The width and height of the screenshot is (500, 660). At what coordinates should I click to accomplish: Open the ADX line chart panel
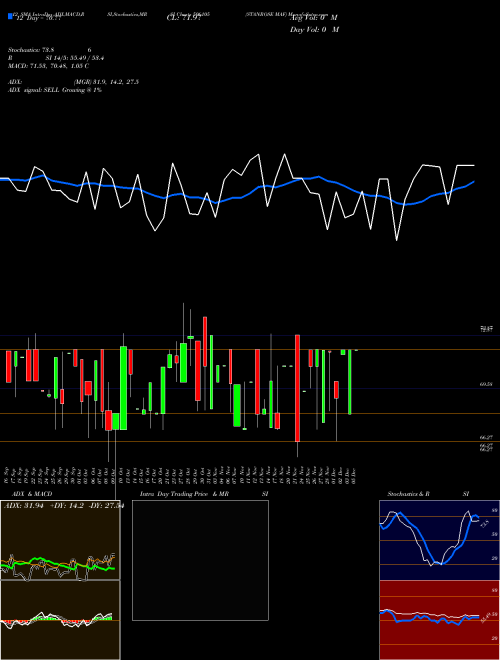(x=60, y=540)
